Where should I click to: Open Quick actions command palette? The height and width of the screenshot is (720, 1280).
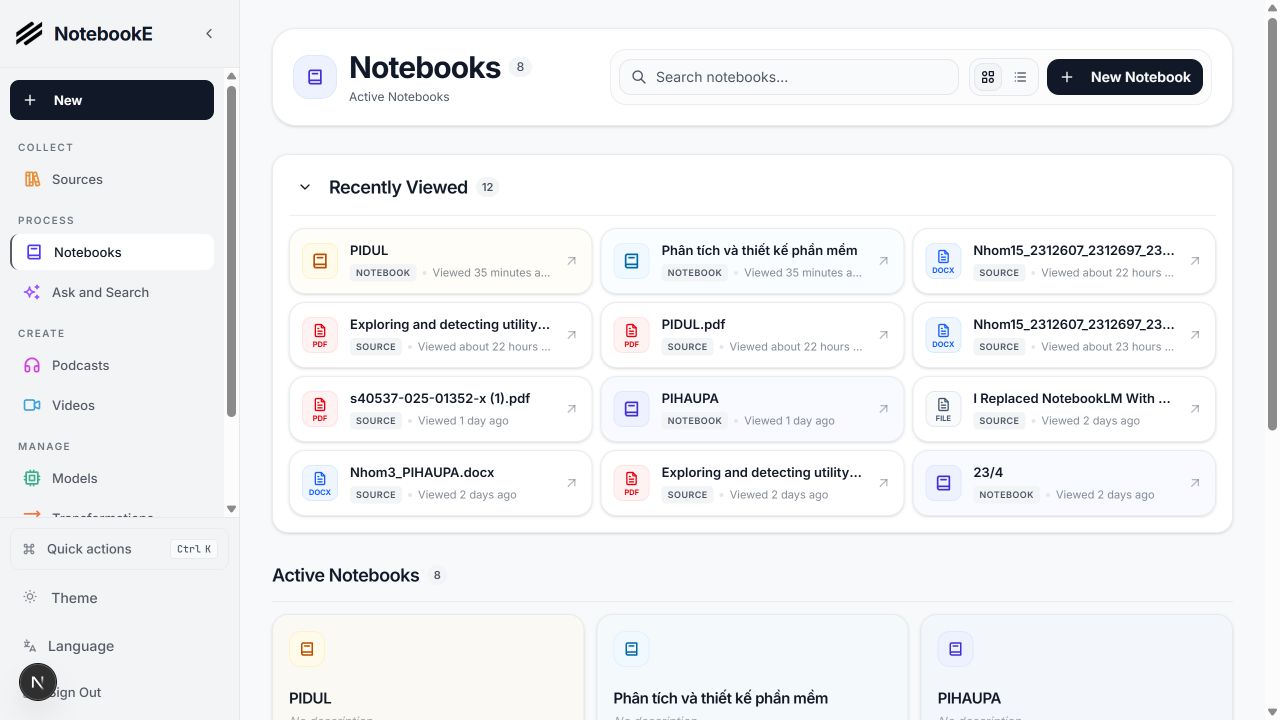point(119,549)
